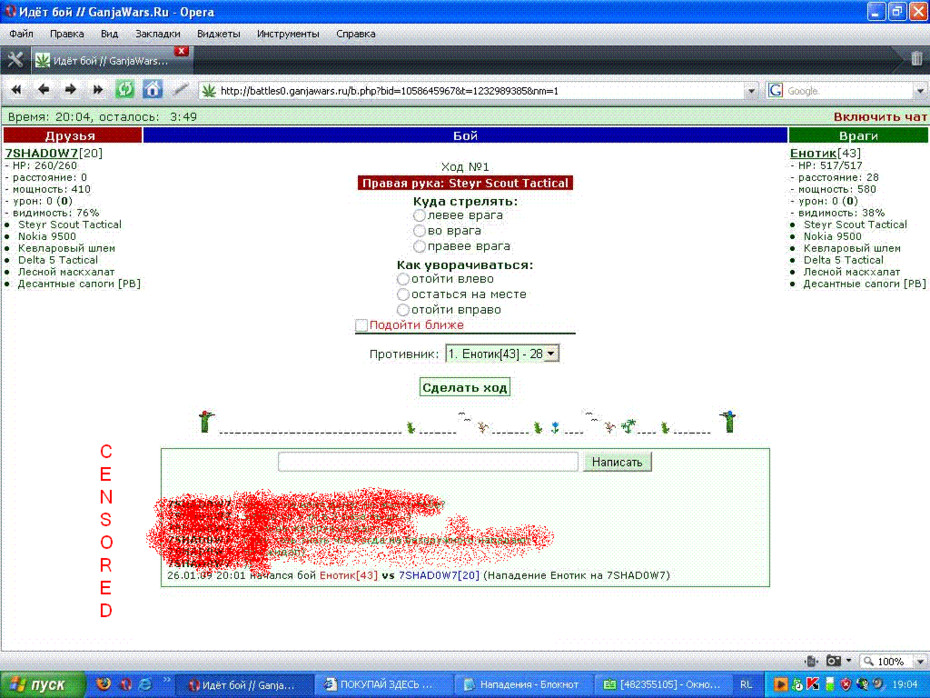Image resolution: width=930 pixels, height=698 pixels.
Task: Open the Вид menu
Action: (109, 34)
